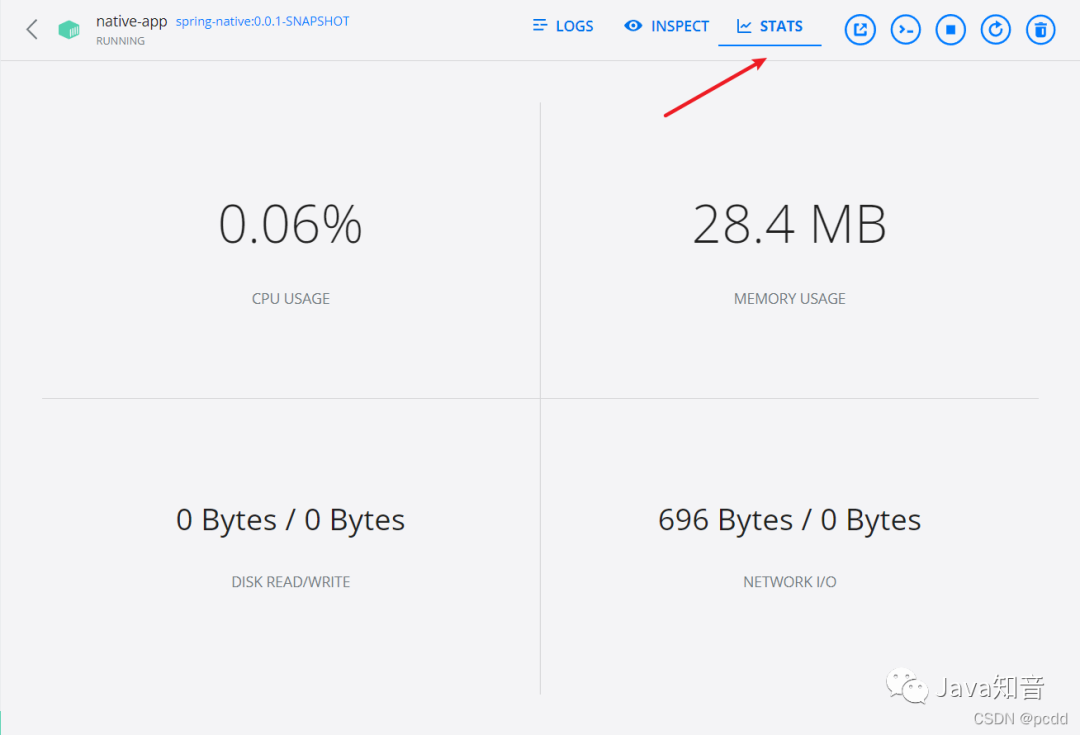
Task: Click the disk read/write 0 Bytes value
Action: 290,519
